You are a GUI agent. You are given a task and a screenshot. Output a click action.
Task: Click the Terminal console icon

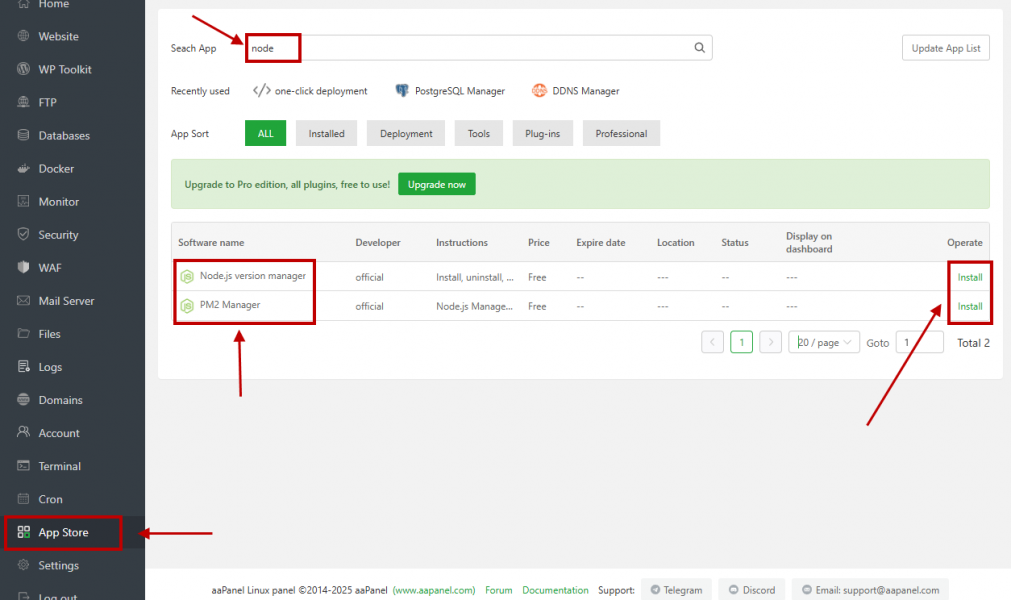[23, 465]
